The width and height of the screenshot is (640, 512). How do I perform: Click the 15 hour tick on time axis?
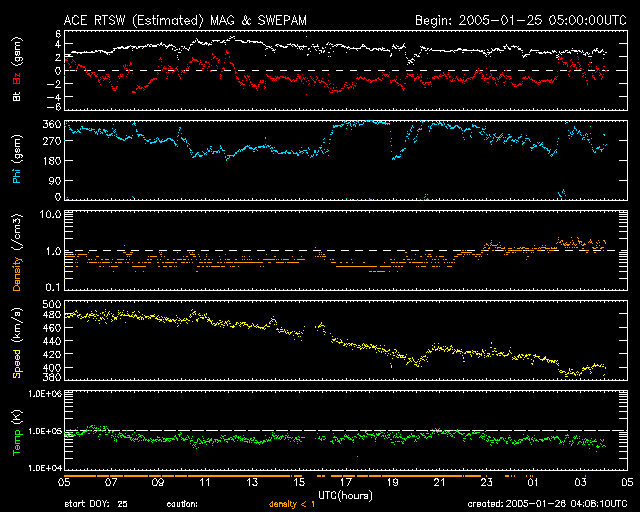point(299,482)
